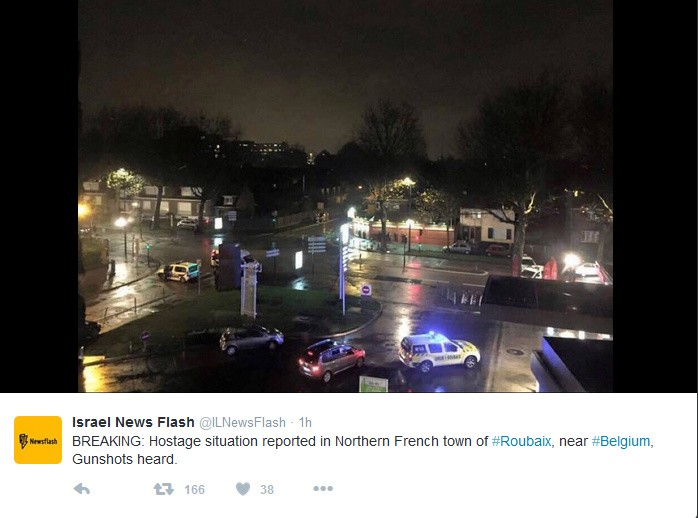Viewport: 698px width, 518px height.
Task: Open the three-dot more options menu
Action: 323,489
